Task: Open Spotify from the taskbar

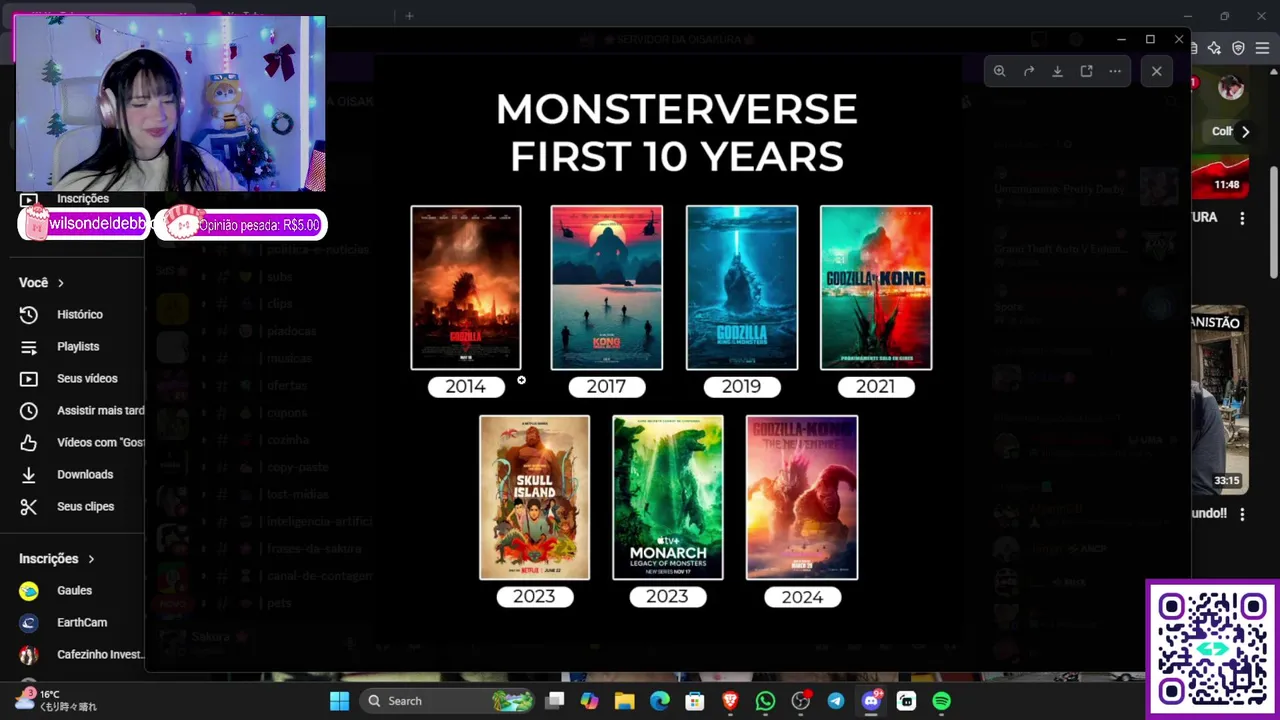Action: [x=941, y=701]
